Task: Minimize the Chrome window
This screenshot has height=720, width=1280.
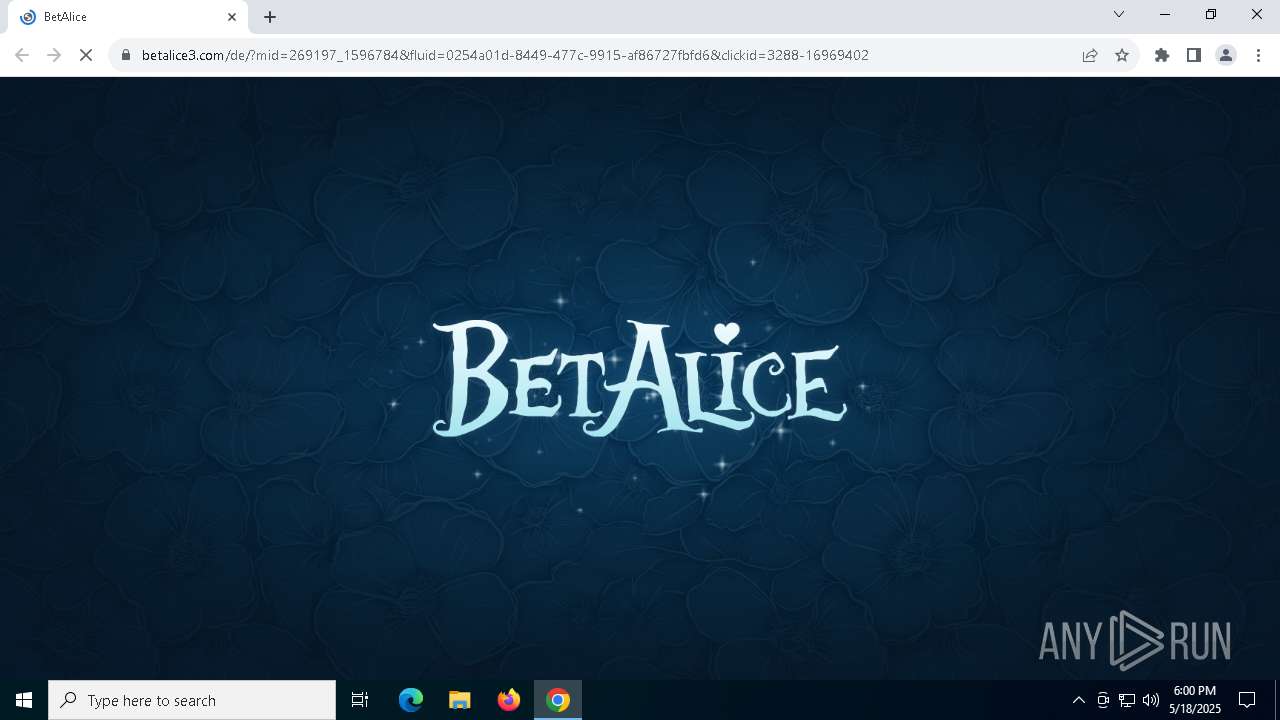Action: click(1165, 14)
